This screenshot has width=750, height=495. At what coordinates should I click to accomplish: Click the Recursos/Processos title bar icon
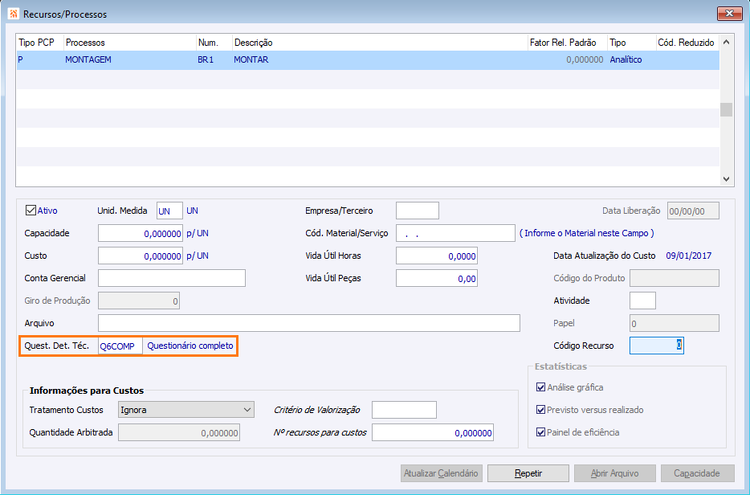pos(13,13)
